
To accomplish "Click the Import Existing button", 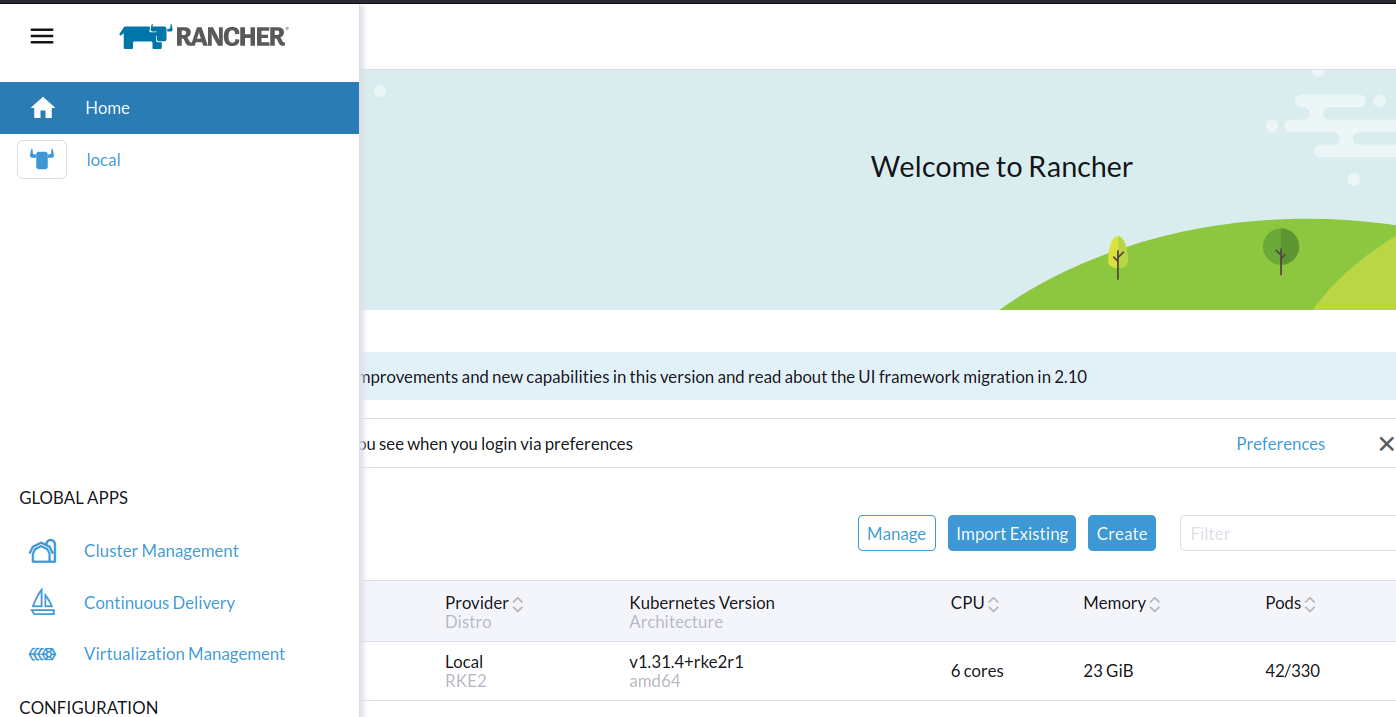I will point(1012,533).
